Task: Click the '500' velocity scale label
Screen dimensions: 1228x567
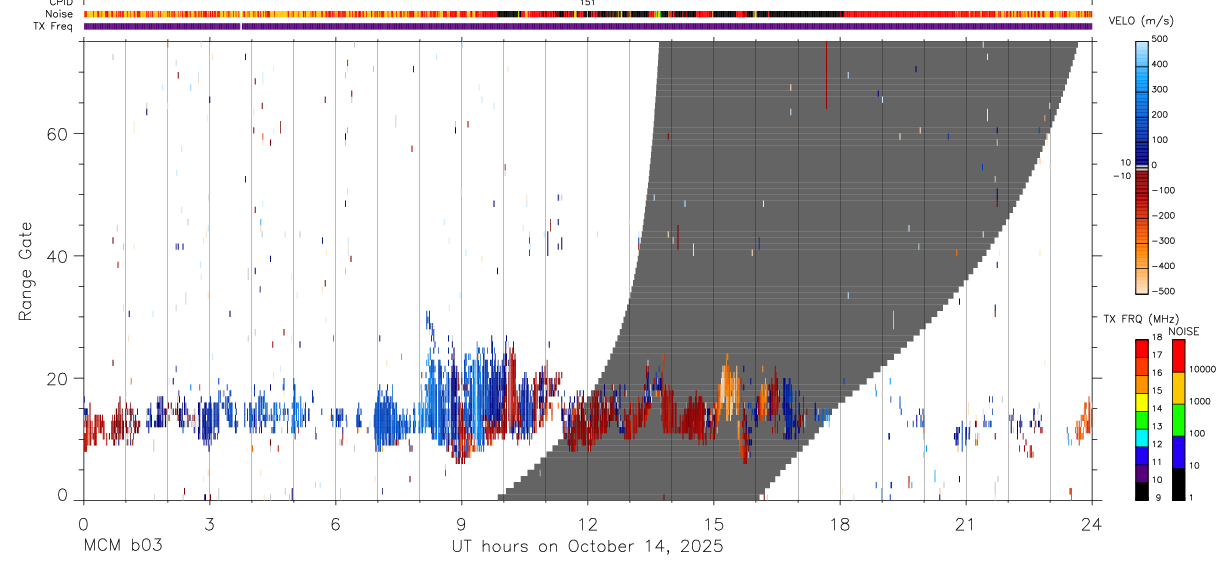Action: tap(1160, 39)
